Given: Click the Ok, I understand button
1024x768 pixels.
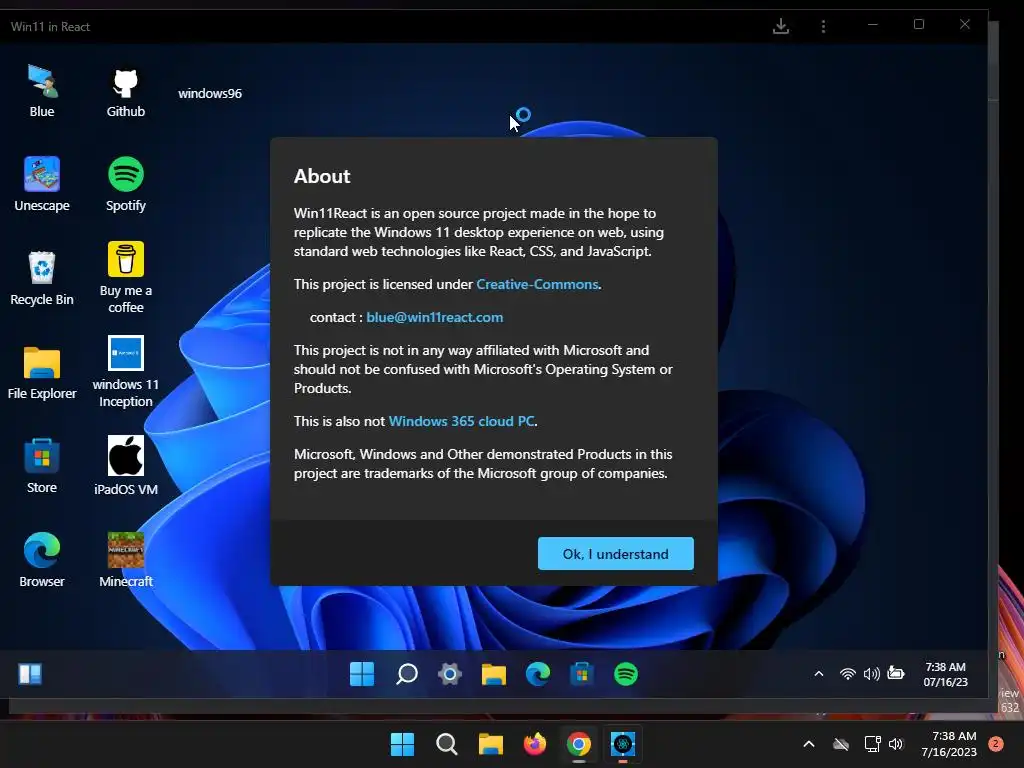Looking at the screenshot, I should [616, 554].
